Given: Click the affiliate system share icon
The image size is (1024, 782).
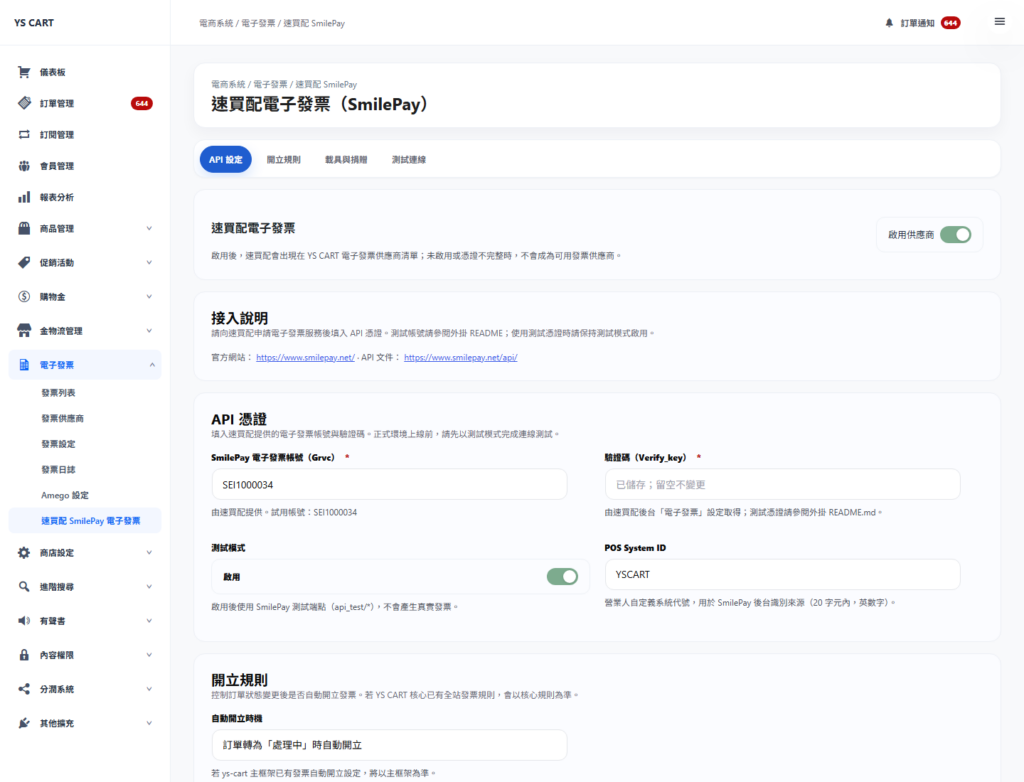Looking at the screenshot, I should 24,689.
